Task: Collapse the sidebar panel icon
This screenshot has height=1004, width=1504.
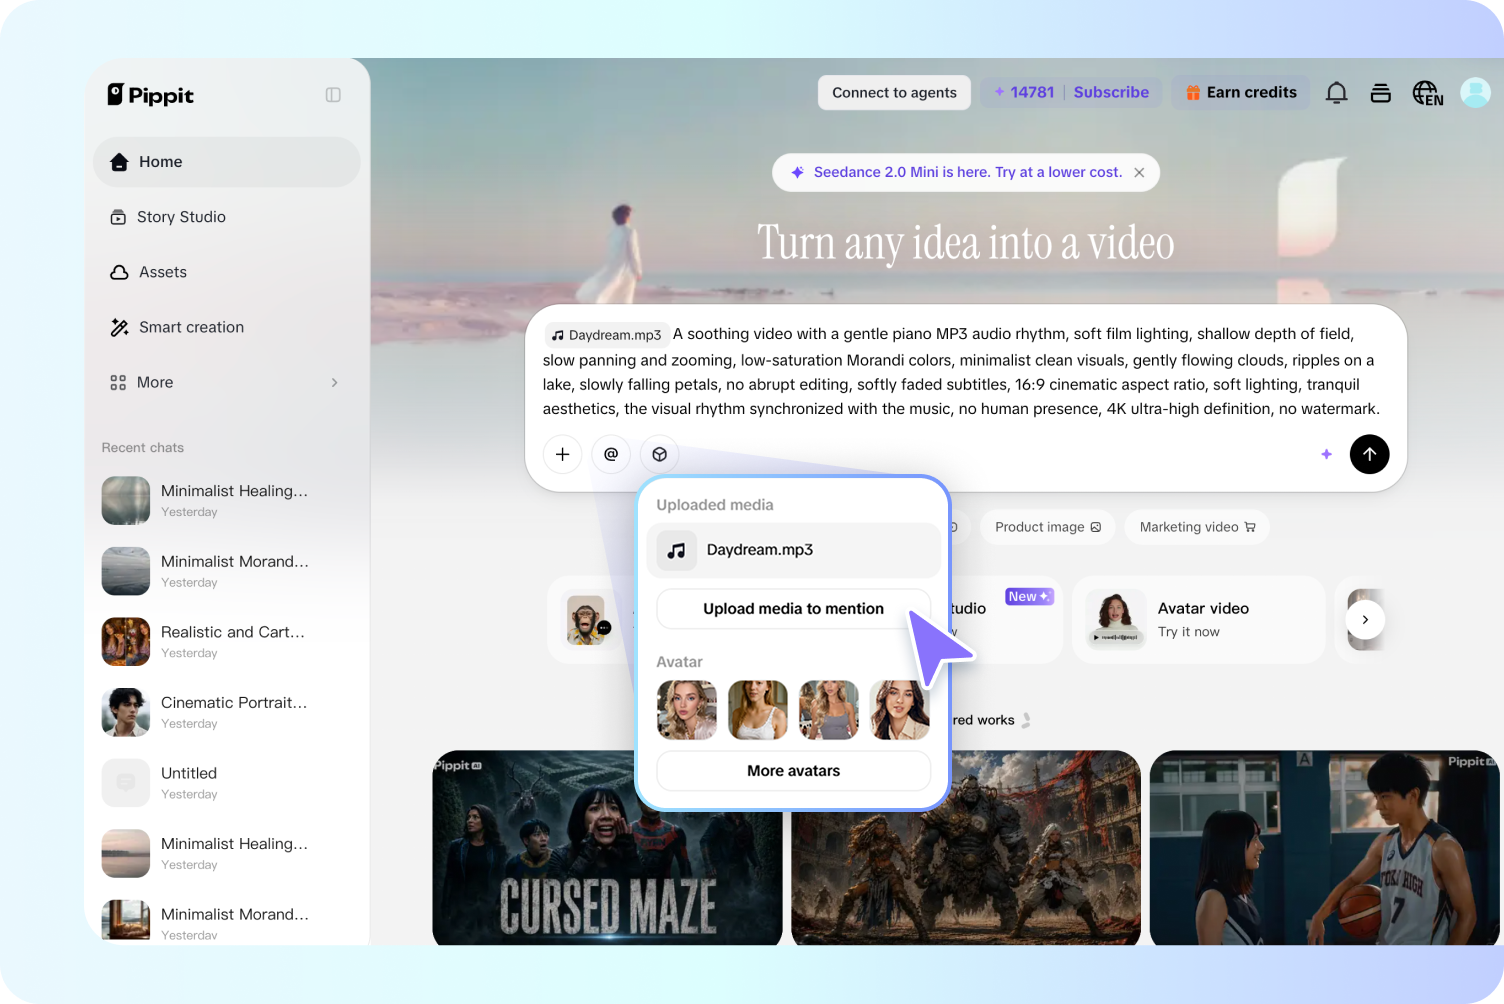Action: 333,95
